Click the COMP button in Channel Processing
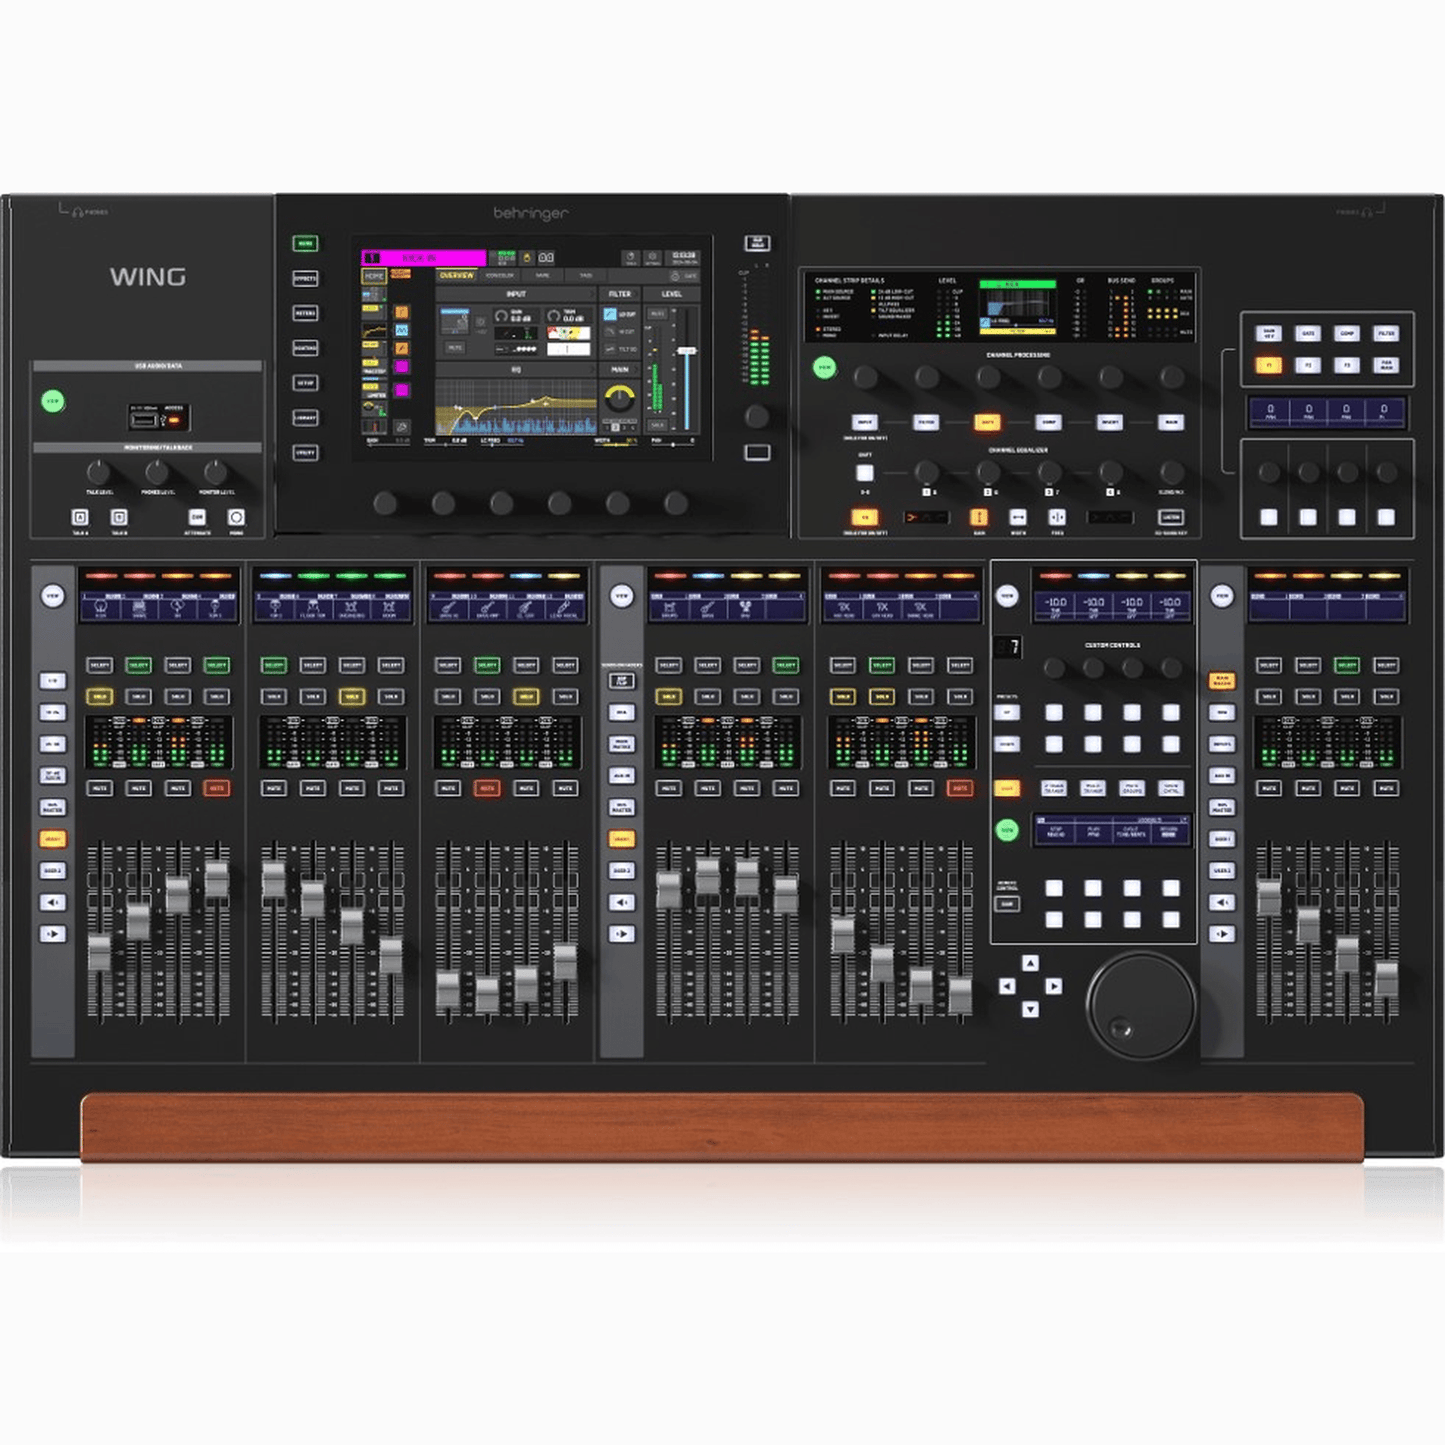 tap(1048, 422)
